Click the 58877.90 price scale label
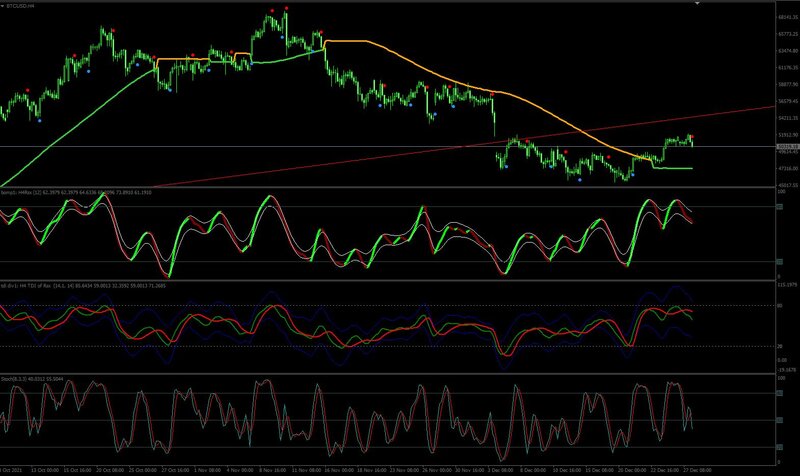Viewport: 800px width, 476px height. (x=788, y=85)
